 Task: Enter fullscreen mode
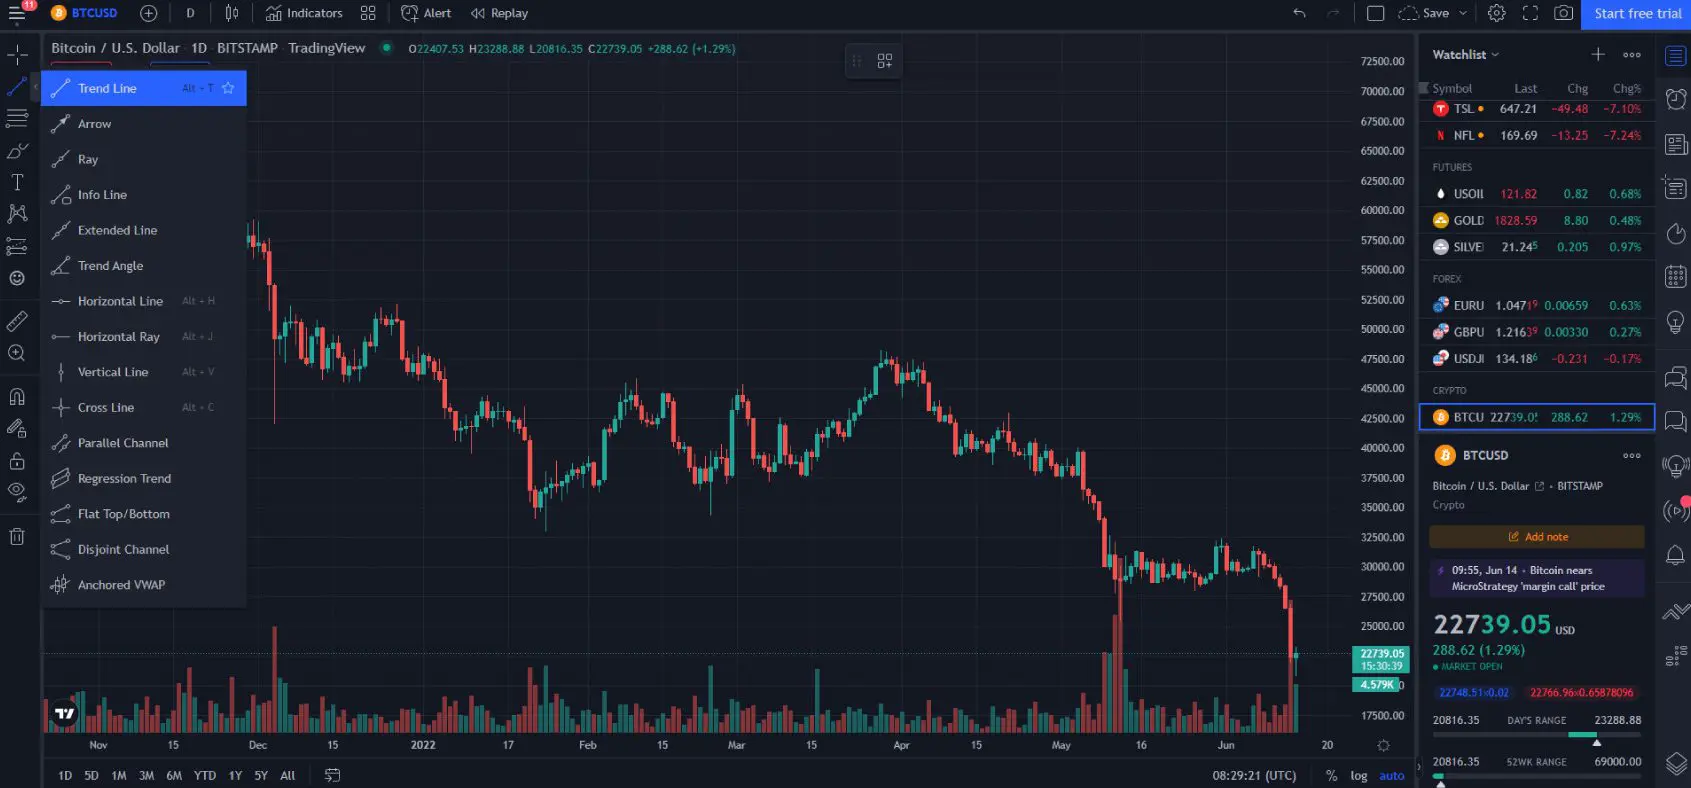[x=1530, y=13]
